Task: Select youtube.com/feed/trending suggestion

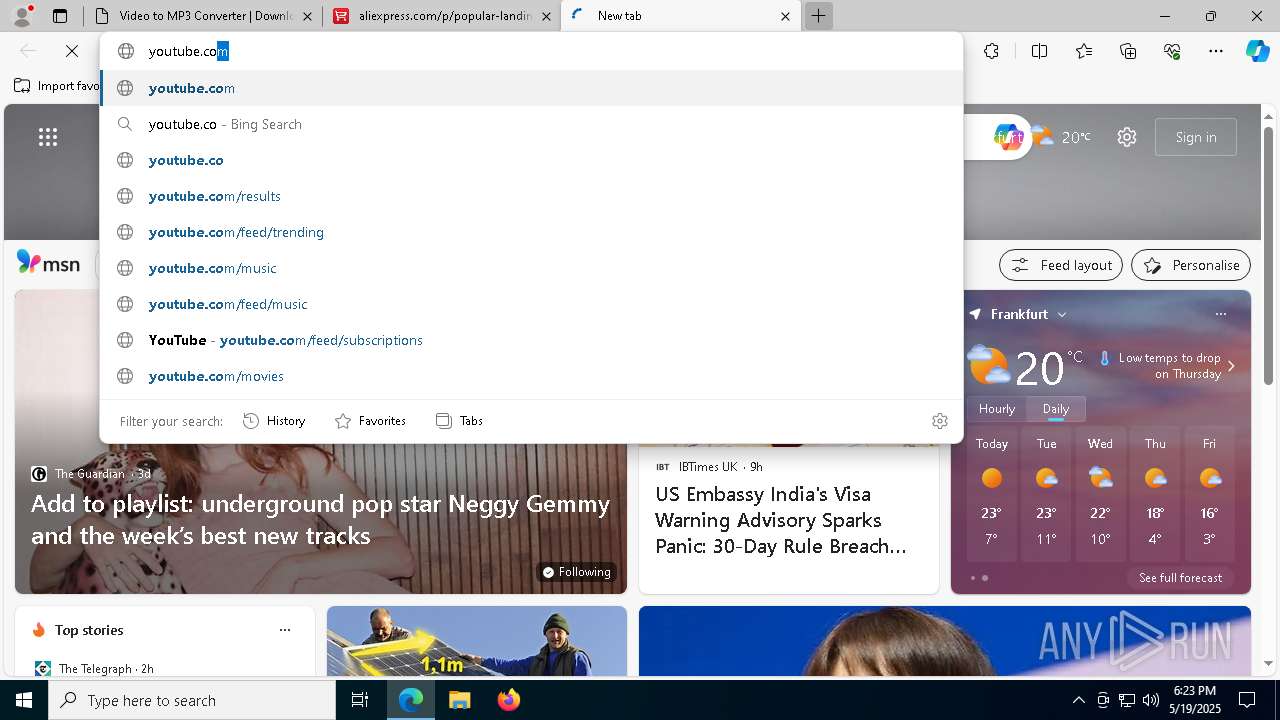Action: coord(531,232)
